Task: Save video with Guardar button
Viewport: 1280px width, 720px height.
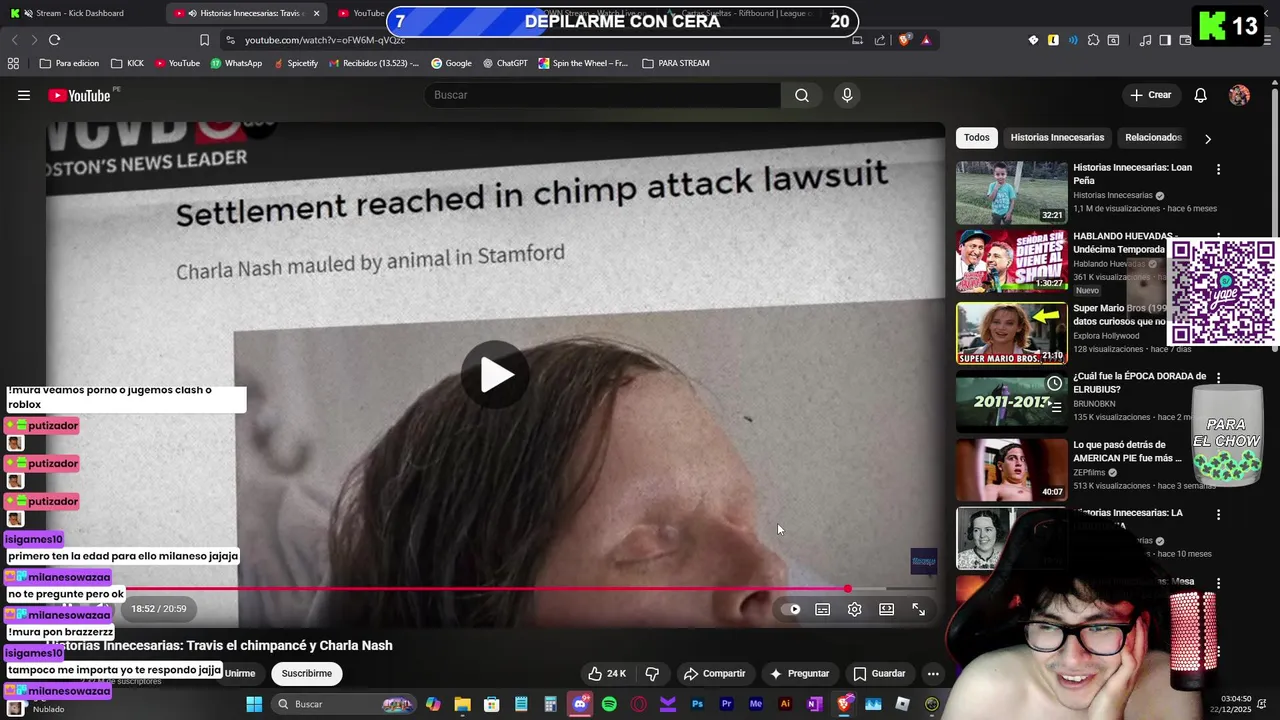Action: pyautogui.click(x=879, y=674)
